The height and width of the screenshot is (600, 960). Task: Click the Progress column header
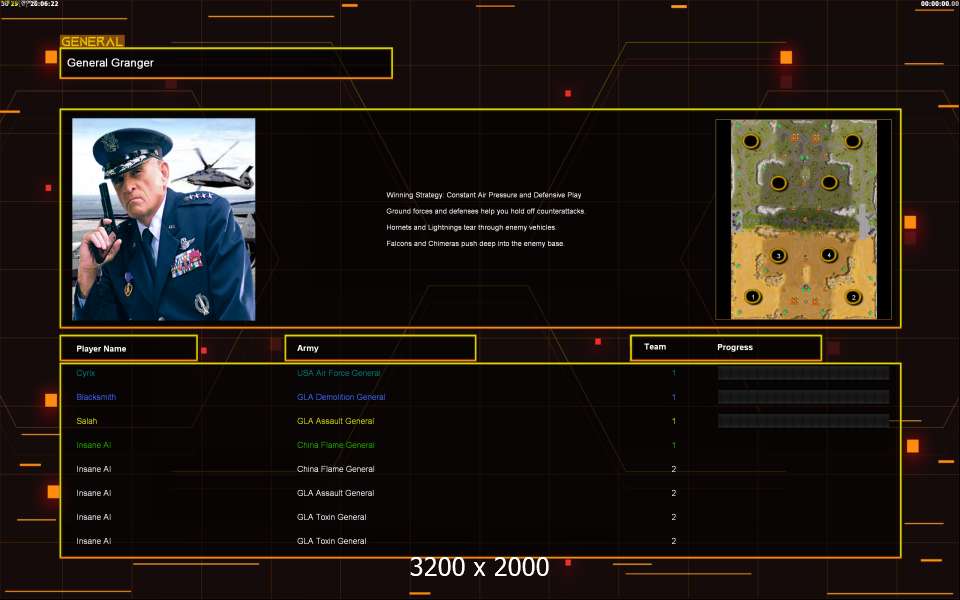pyautogui.click(x=735, y=347)
